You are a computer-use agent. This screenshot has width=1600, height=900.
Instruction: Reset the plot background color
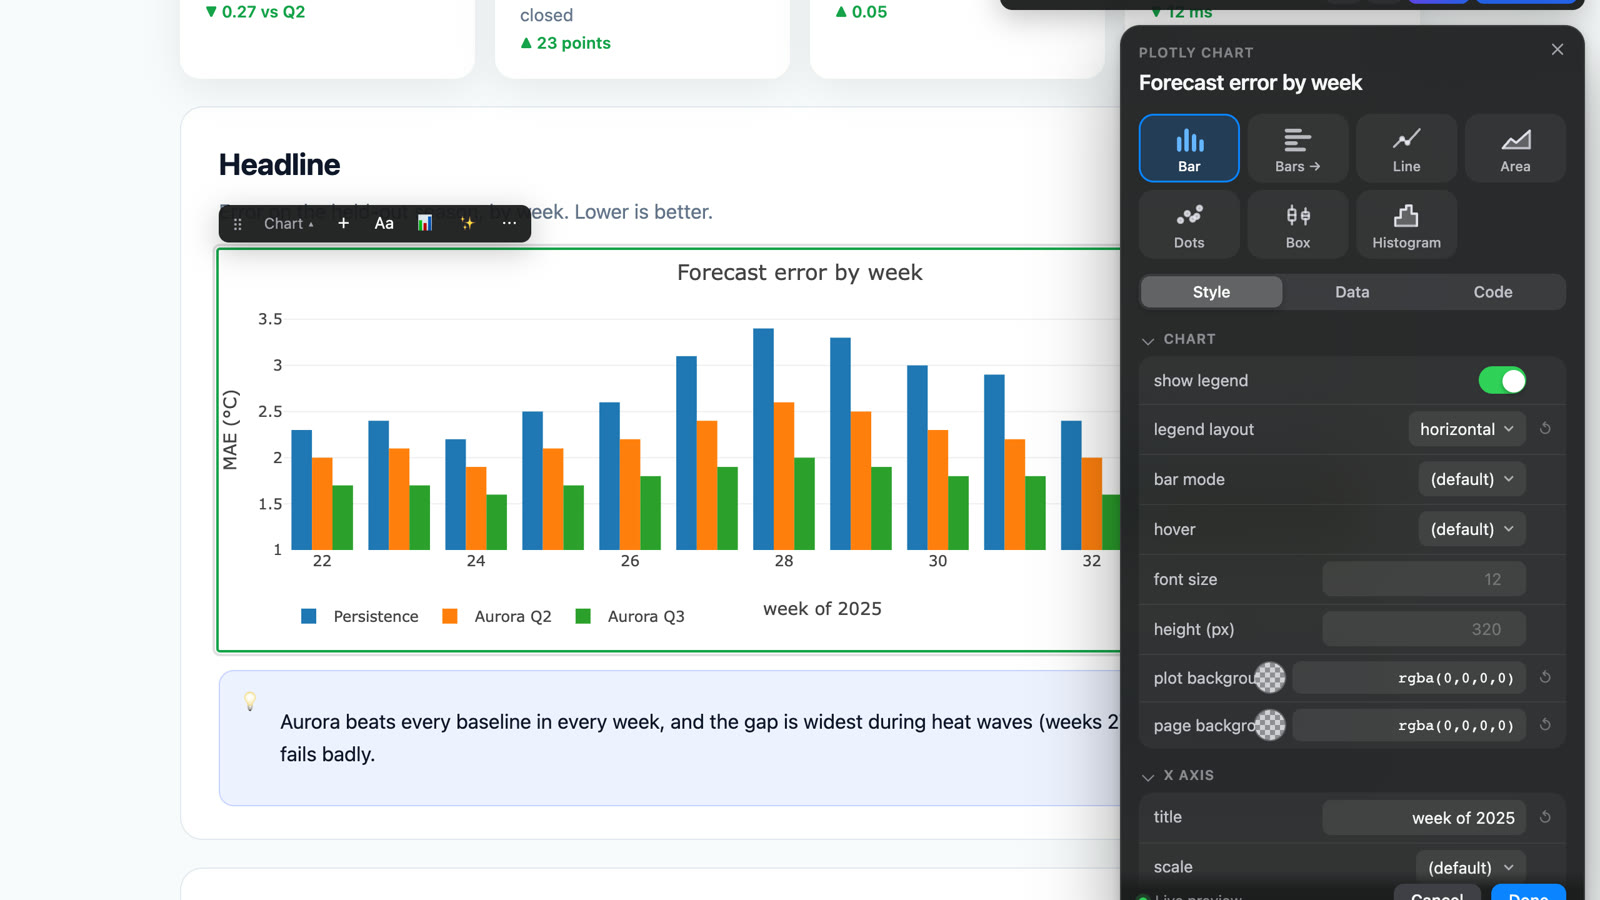tap(1545, 677)
